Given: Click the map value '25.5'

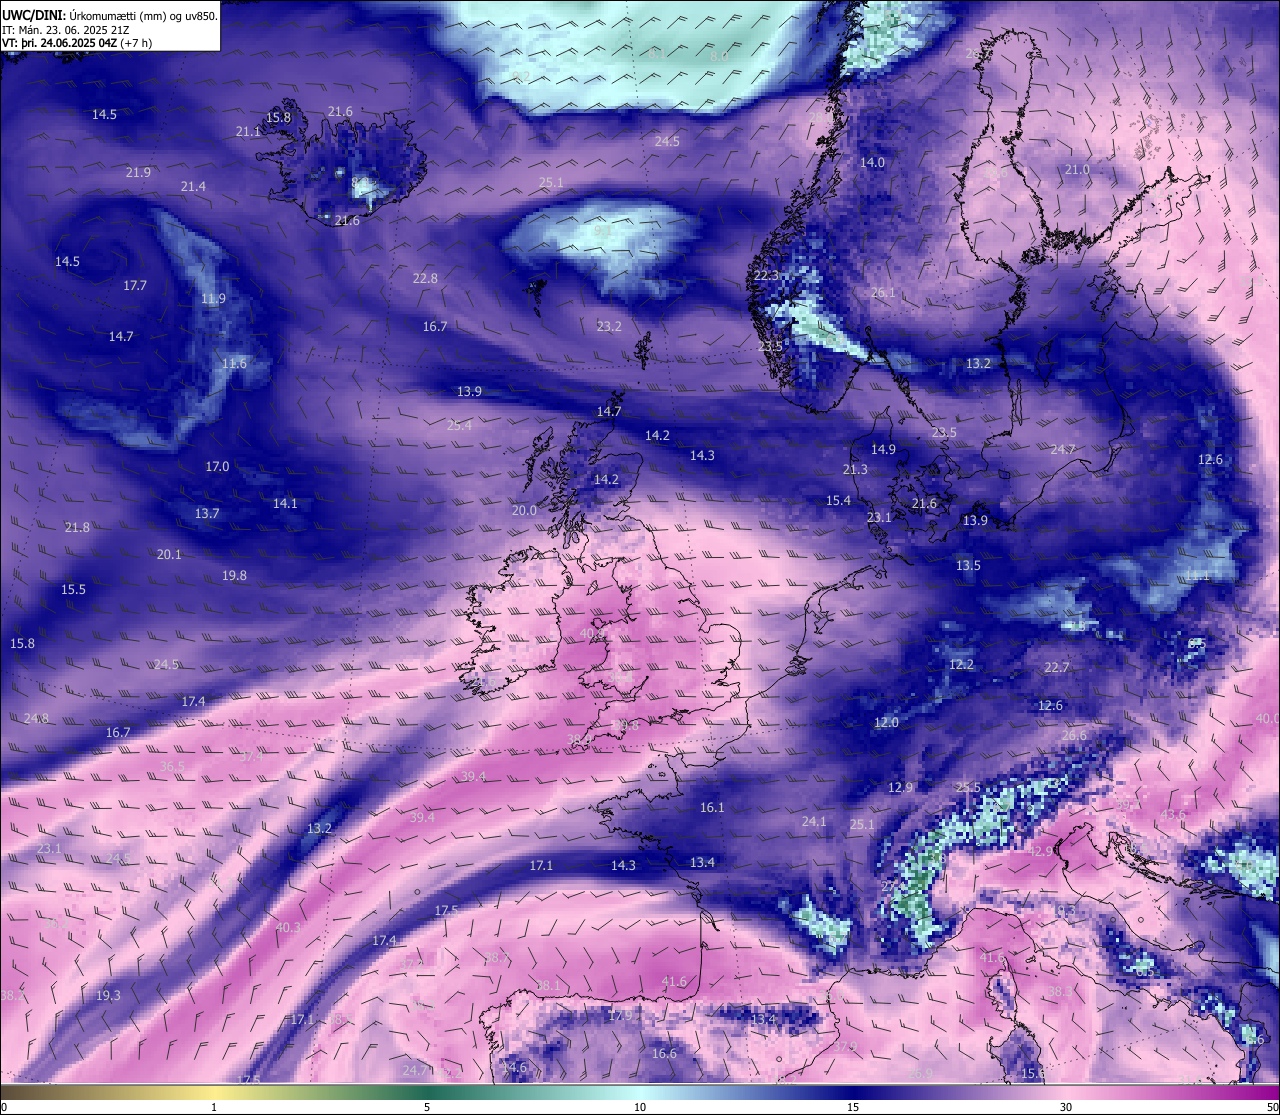Looking at the screenshot, I should pyautogui.click(x=968, y=788).
